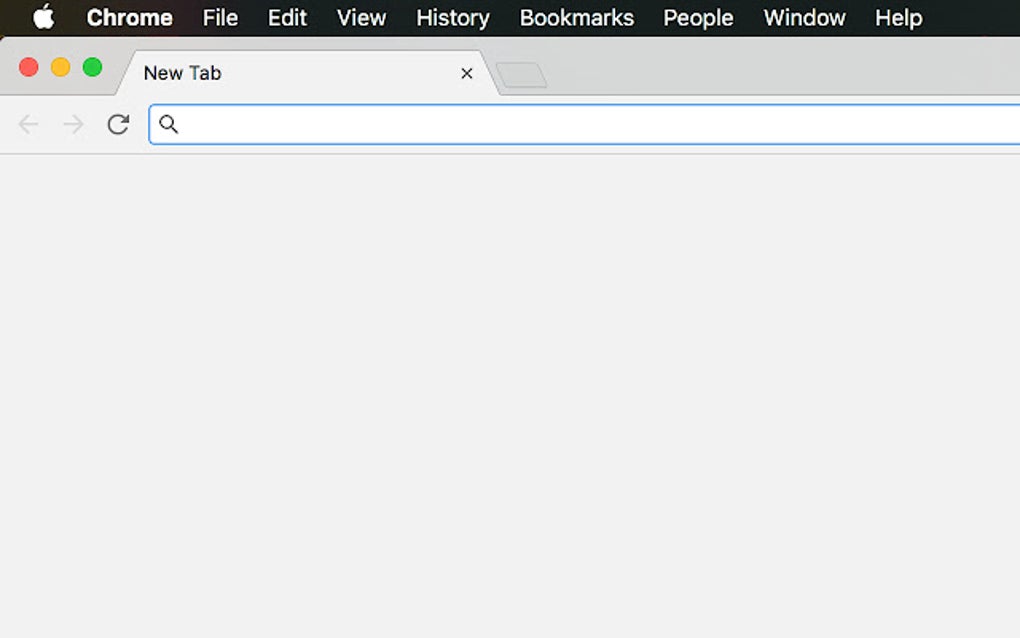
Task: Reload the current page
Action: [117, 124]
